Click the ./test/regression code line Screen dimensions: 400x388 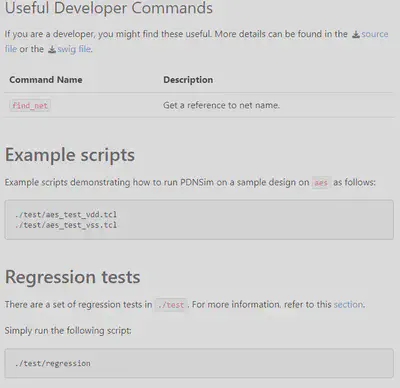pyautogui.click(x=53, y=363)
